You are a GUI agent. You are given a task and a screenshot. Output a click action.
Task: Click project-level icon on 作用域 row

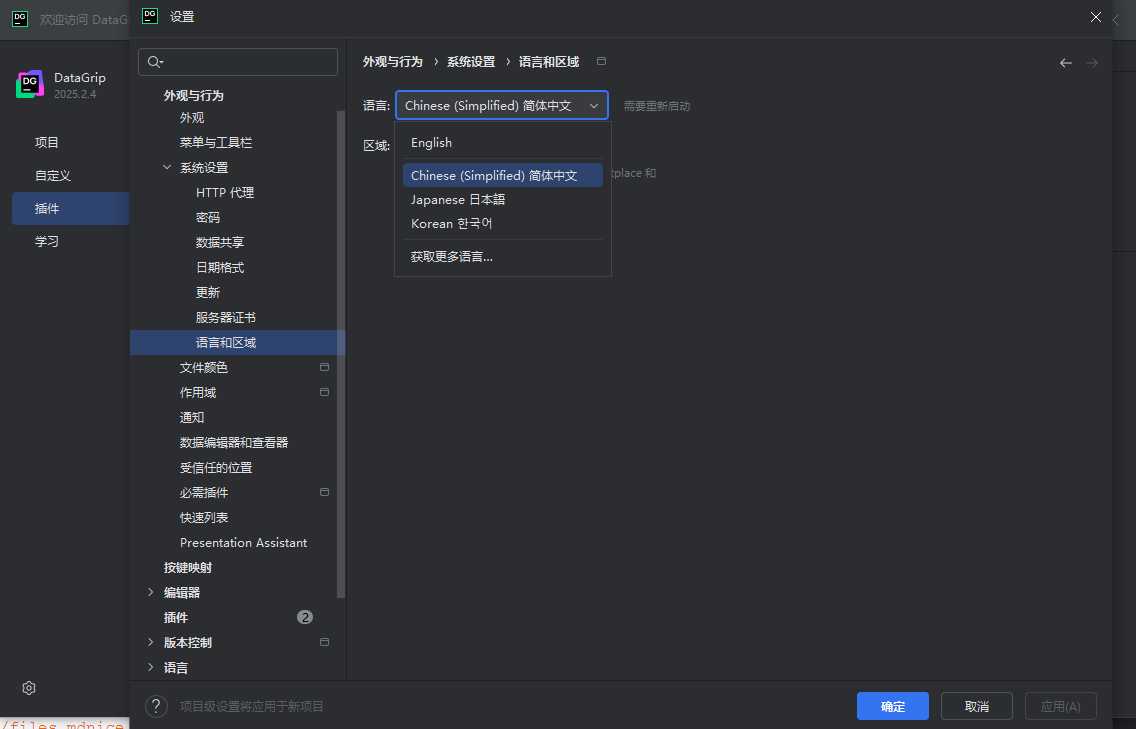click(x=325, y=392)
